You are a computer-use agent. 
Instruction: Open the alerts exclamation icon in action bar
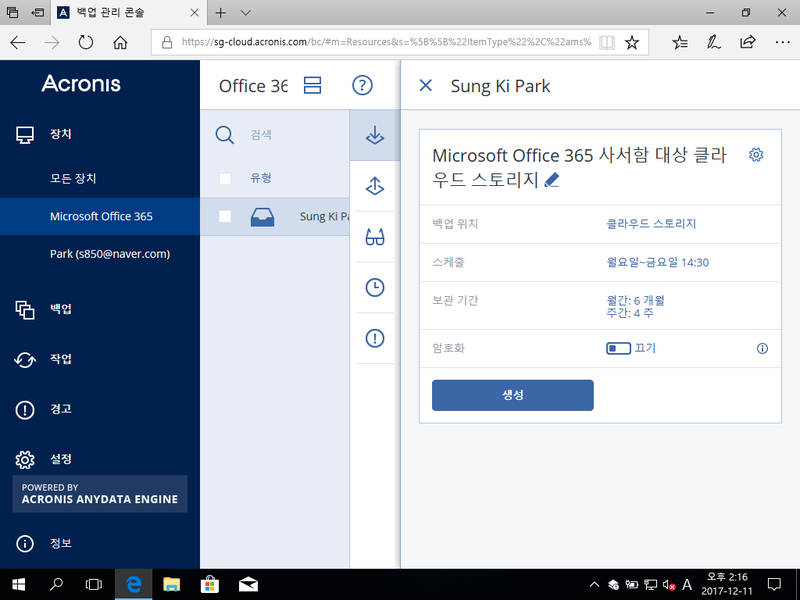374,338
